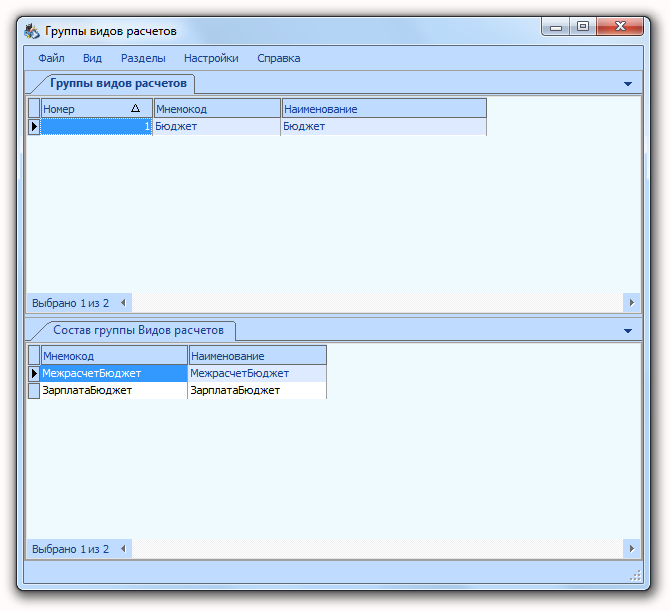The width and height of the screenshot is (670, 611).
Task: Sort by the Номер column header
Action: click(97, 109)
